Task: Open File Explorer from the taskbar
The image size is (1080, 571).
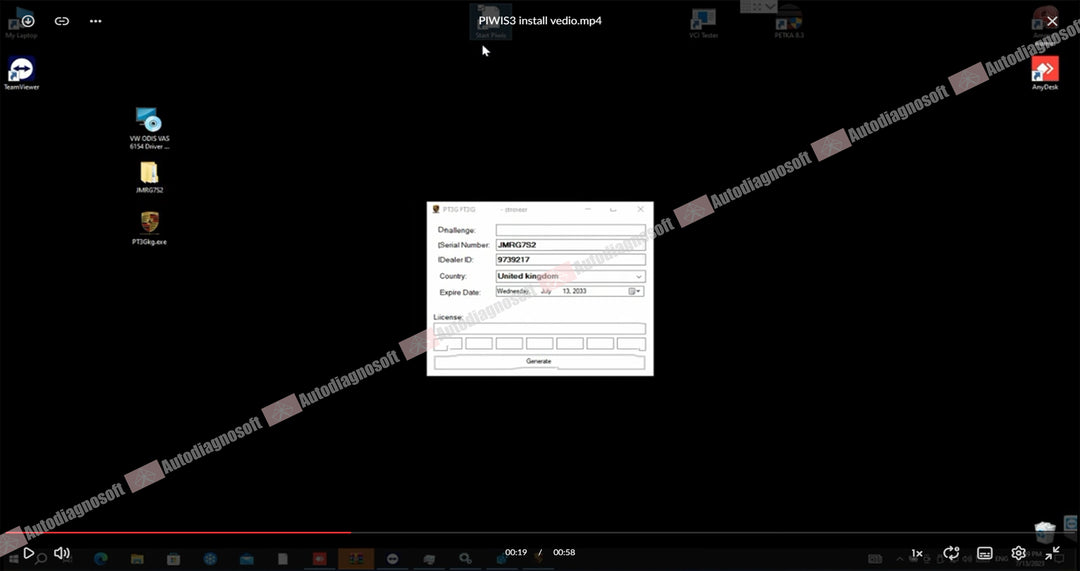Action: click(x=137, y=559)
